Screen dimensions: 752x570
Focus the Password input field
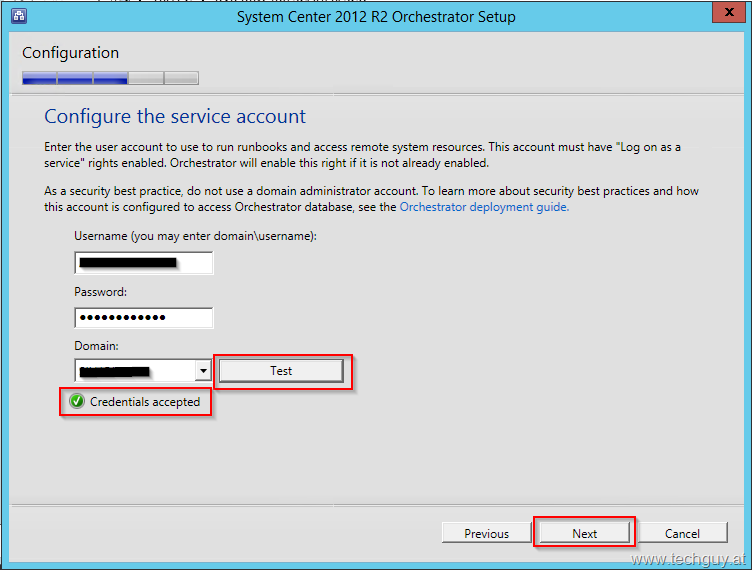(144, 317)
